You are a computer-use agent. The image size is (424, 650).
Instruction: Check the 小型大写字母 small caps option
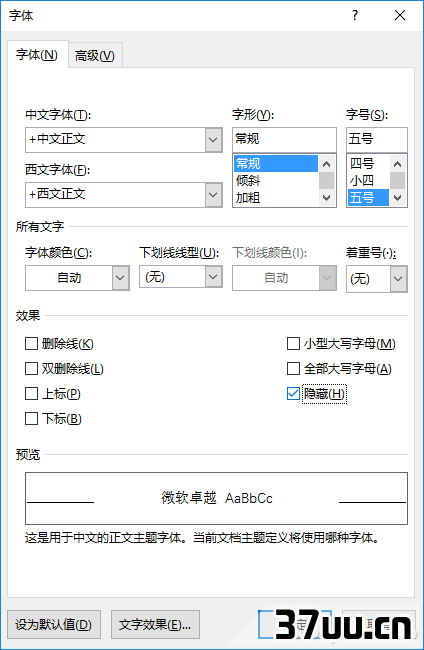pos(293,344)
